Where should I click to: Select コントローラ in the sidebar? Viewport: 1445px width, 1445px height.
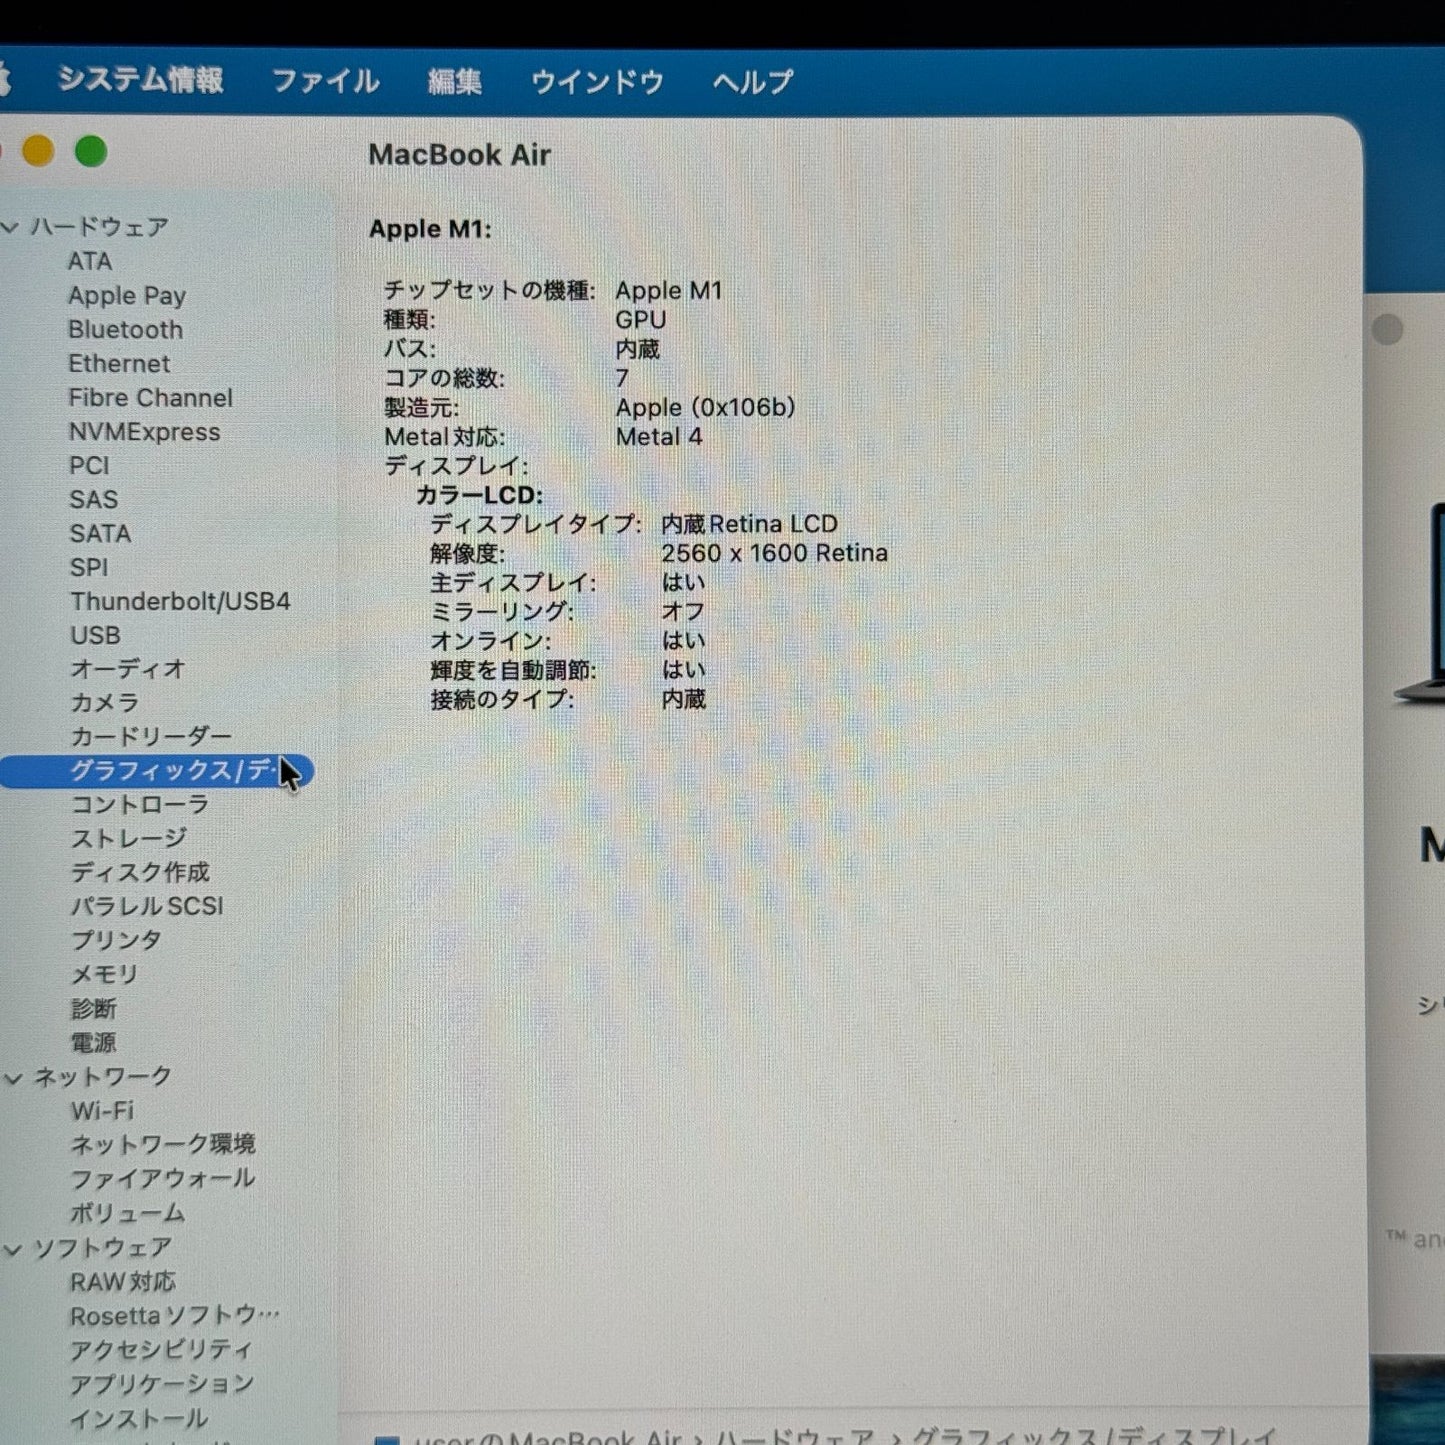(x=140, y=805)
